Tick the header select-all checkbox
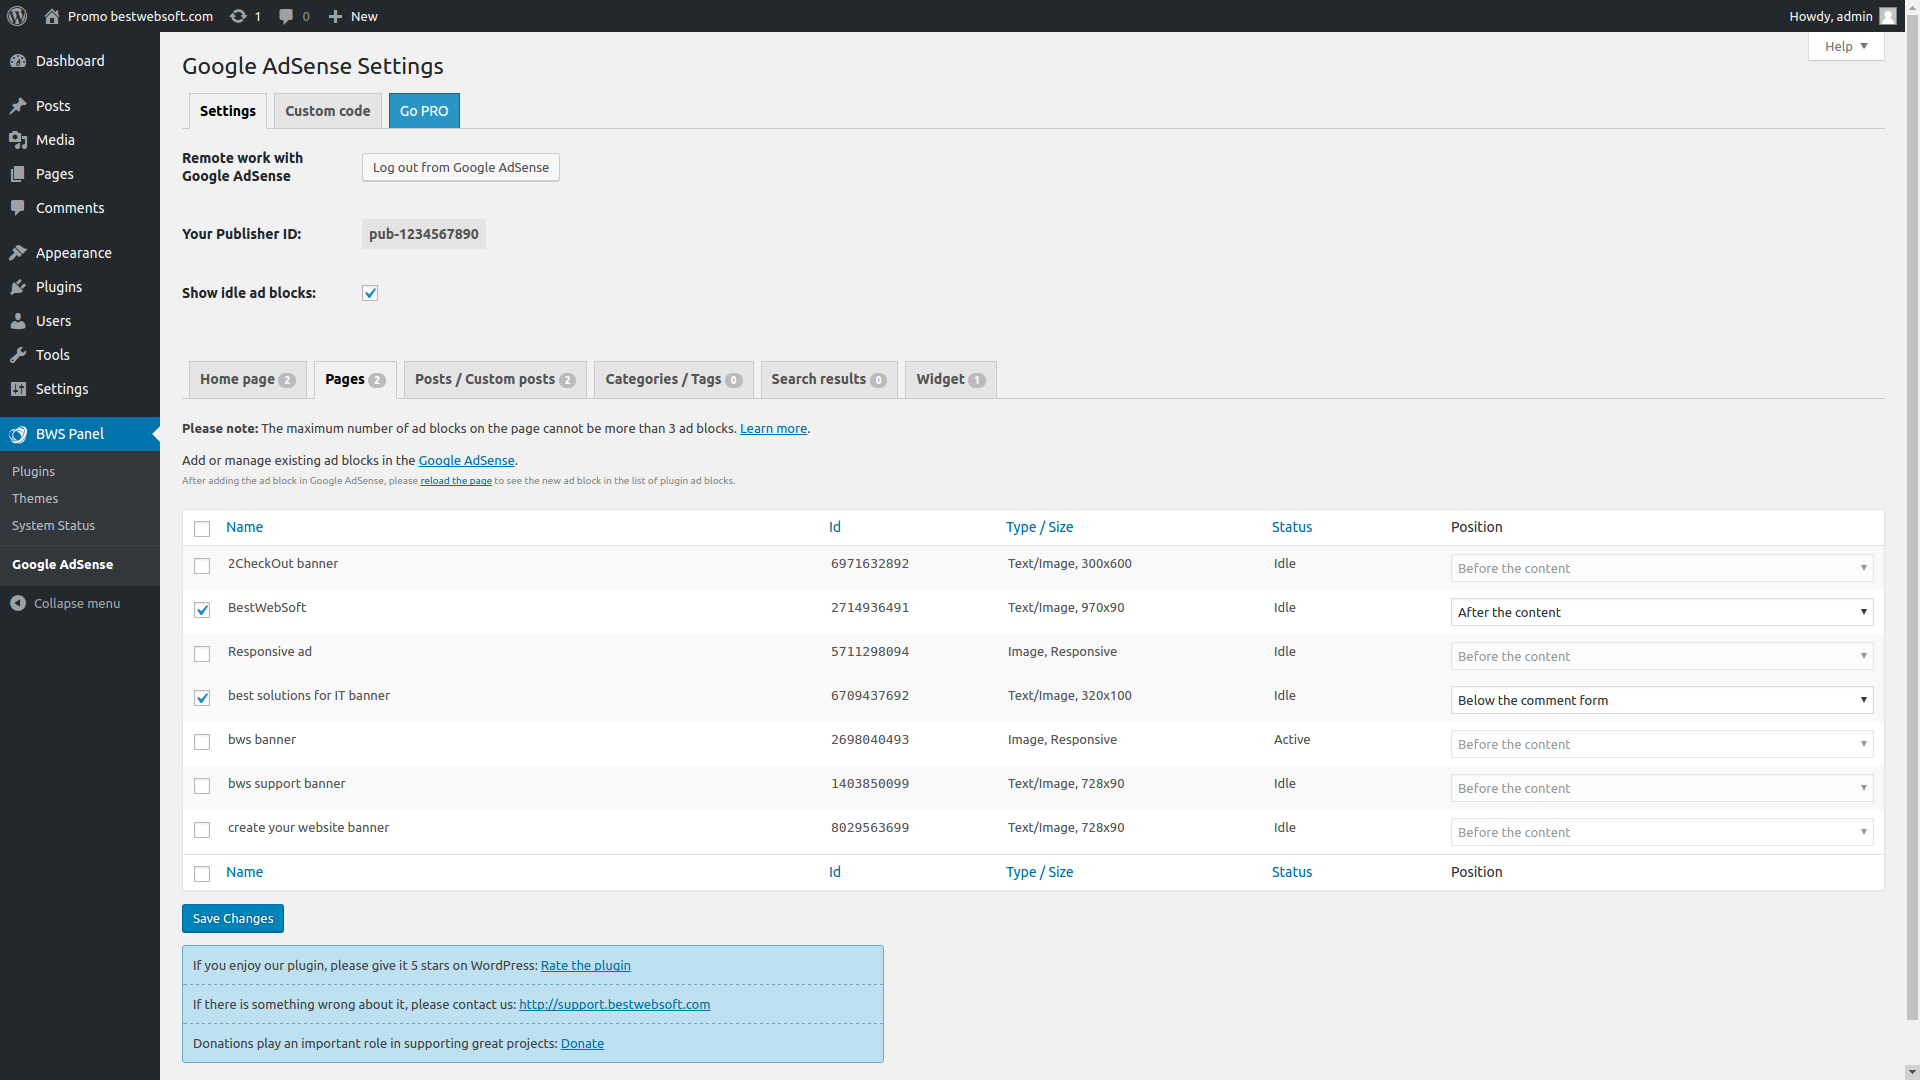The image size is (1920, 1080). [202, 528]
